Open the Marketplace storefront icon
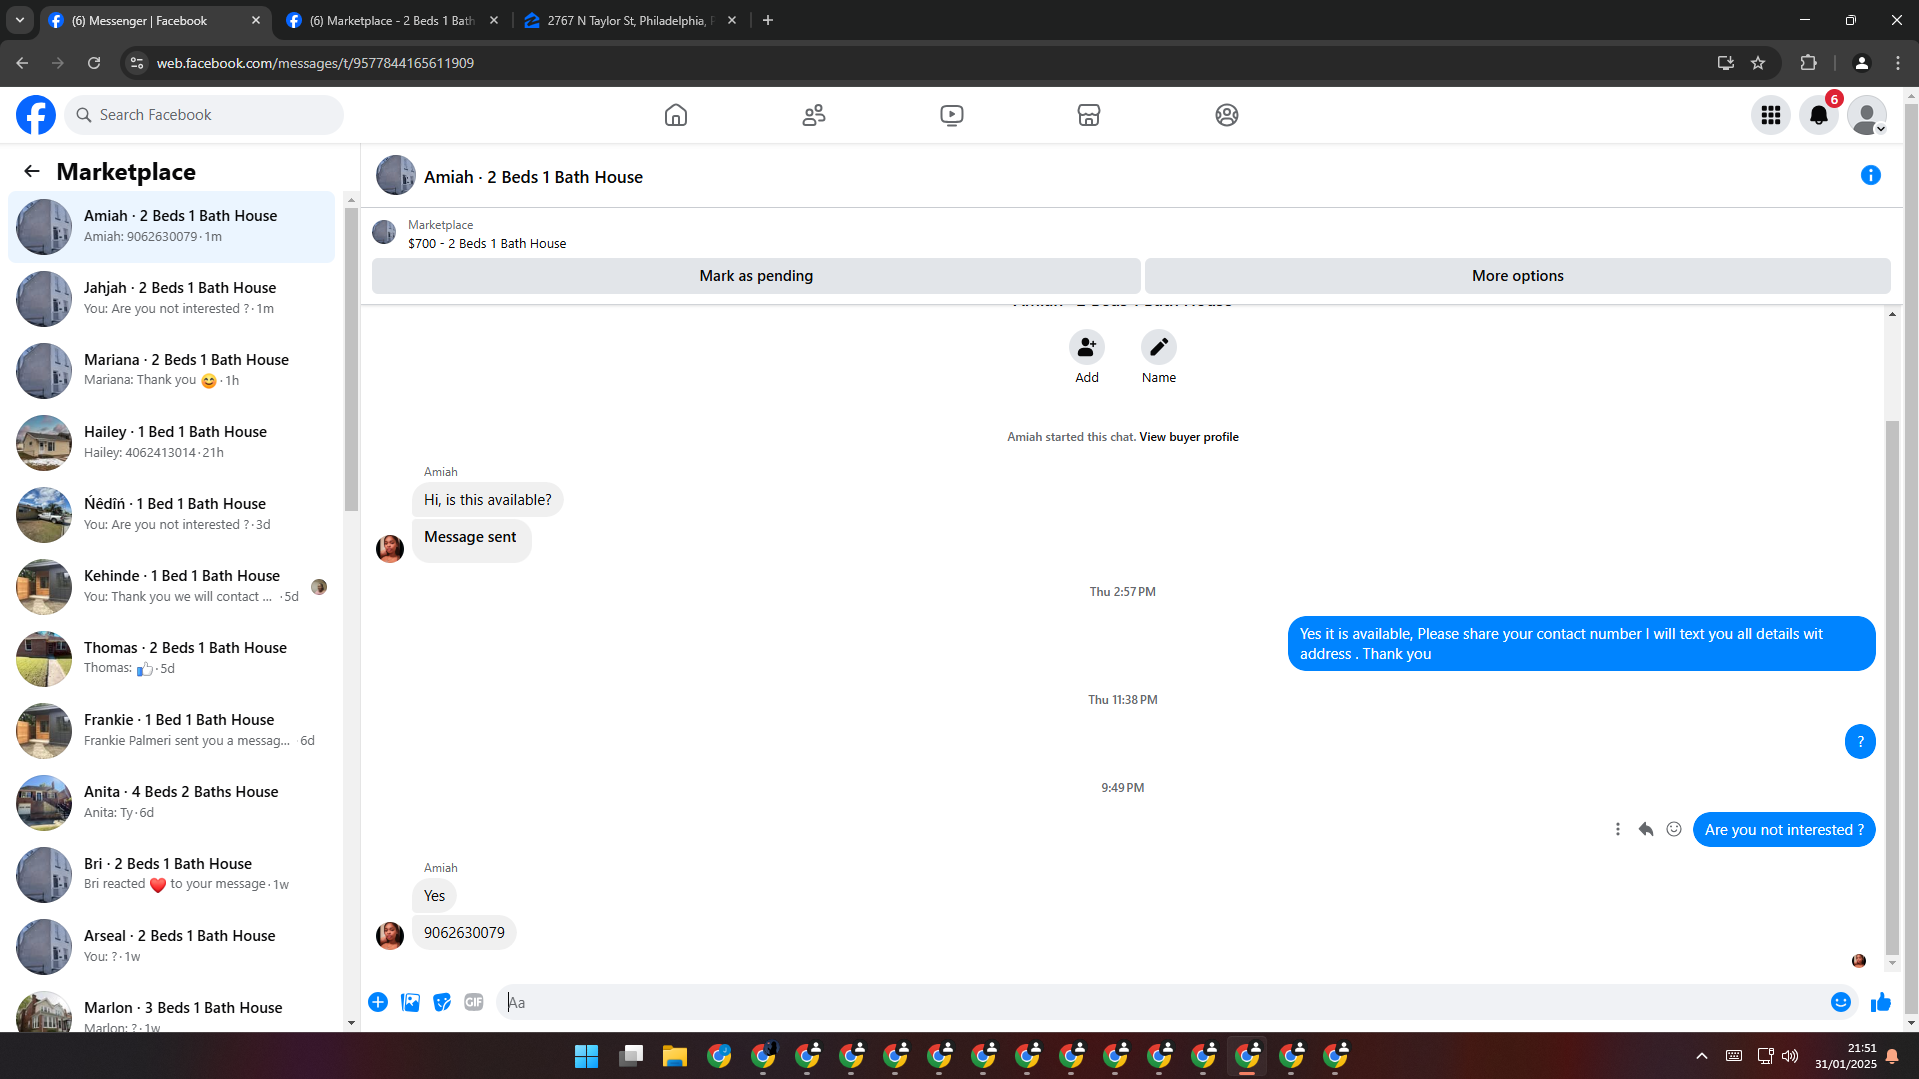The width and height of the screenshot is (1919, 1079). (1089, 115)
